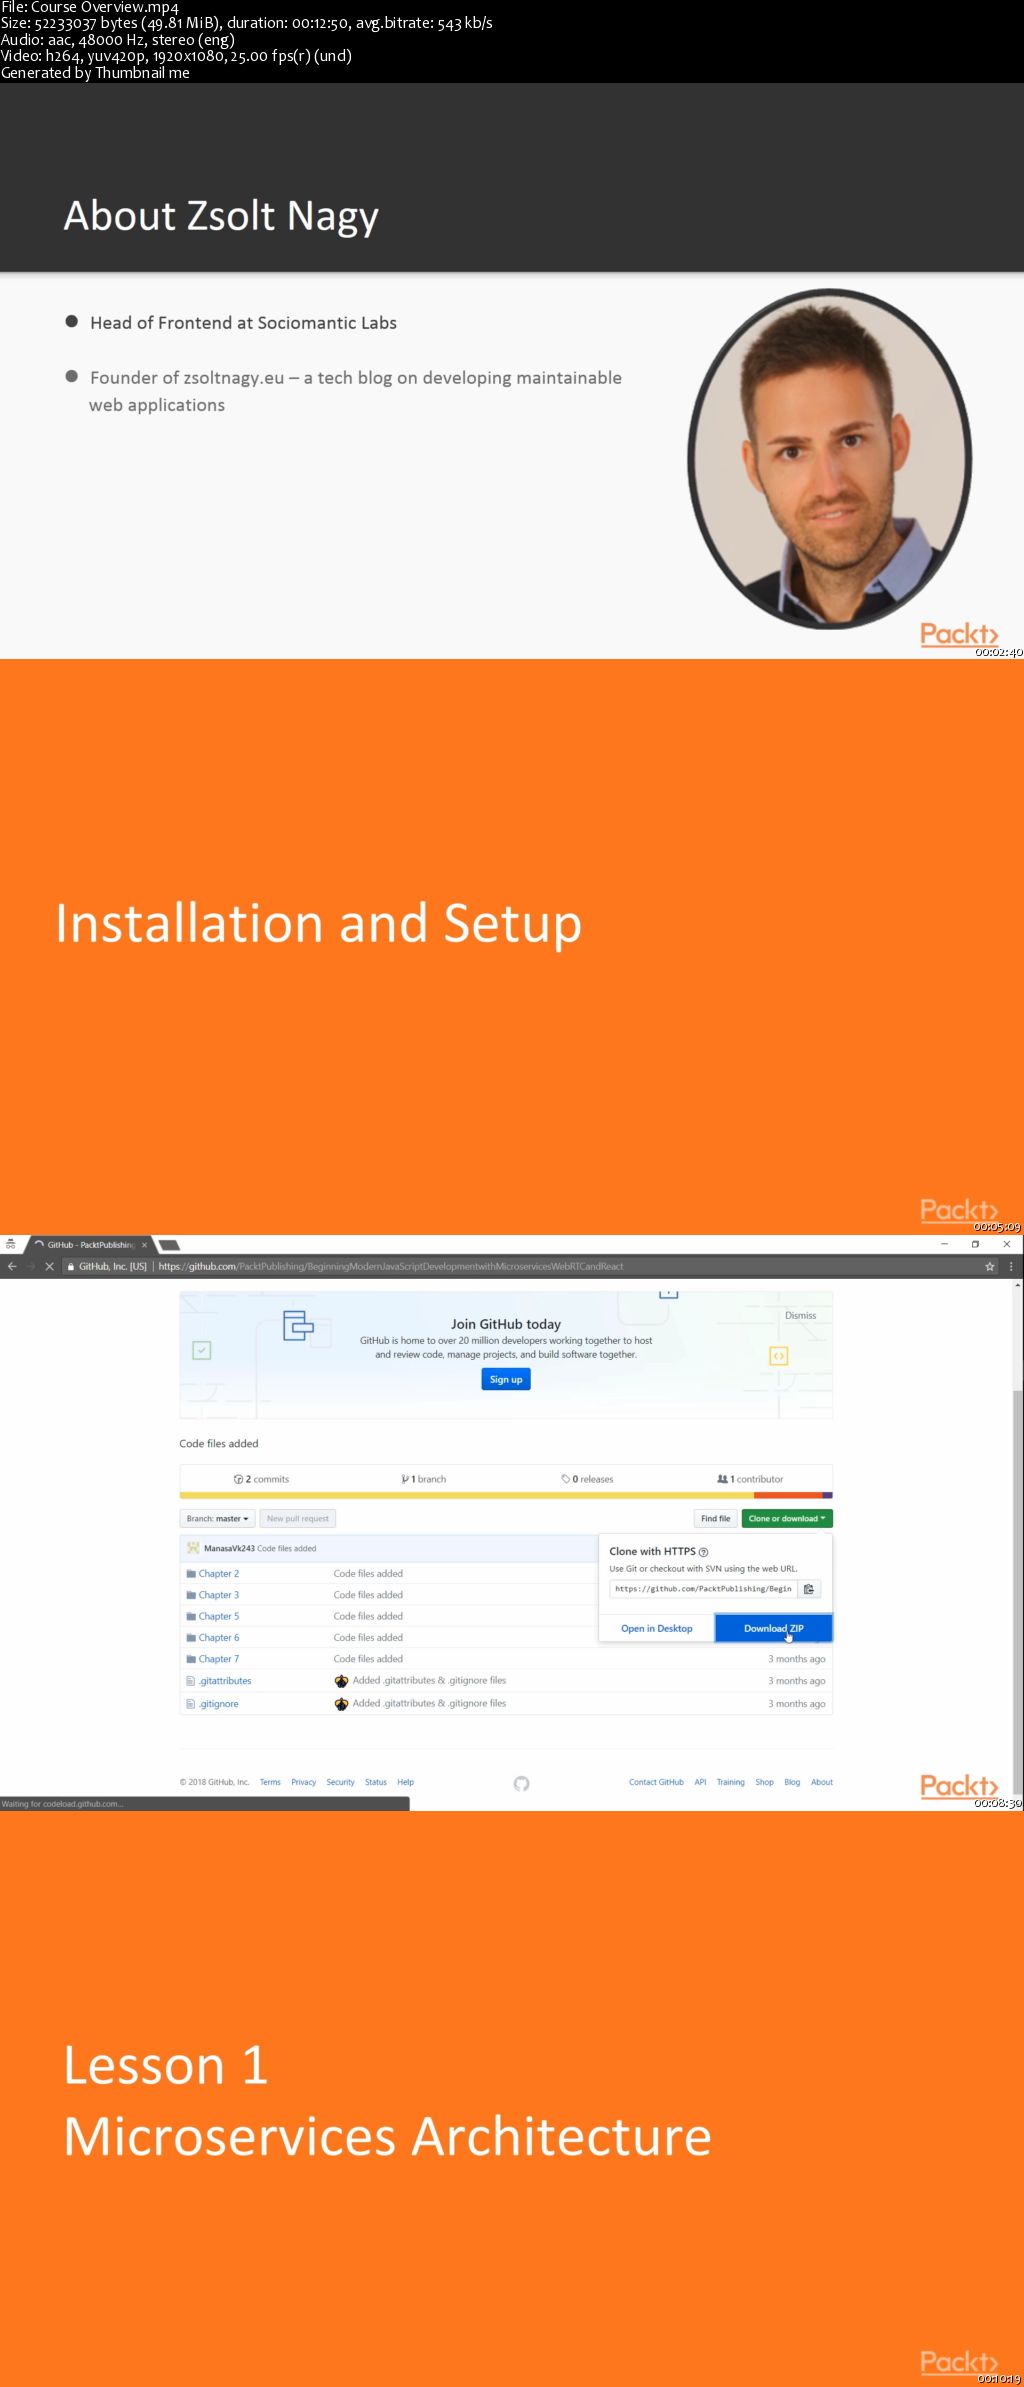Open the Chapter 3 folder
The height and width of the screenshot is (2387, 1024).
click(x=218, y=1595)
